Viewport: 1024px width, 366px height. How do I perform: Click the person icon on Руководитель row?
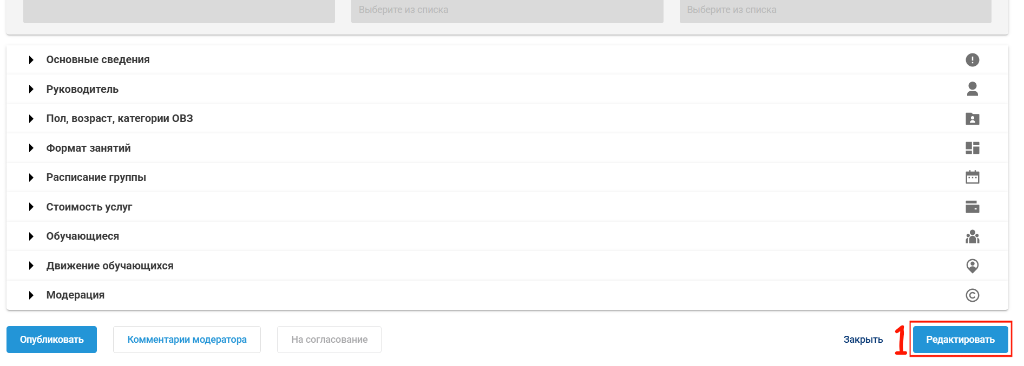click(x=972, y=89)
